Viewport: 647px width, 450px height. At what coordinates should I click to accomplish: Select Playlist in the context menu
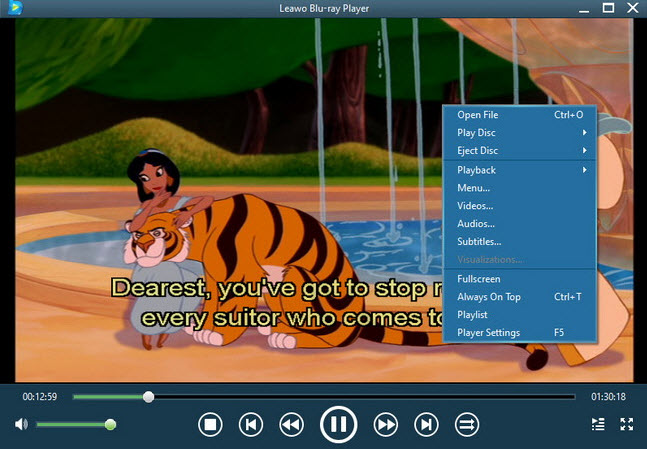tap(520, 315)
